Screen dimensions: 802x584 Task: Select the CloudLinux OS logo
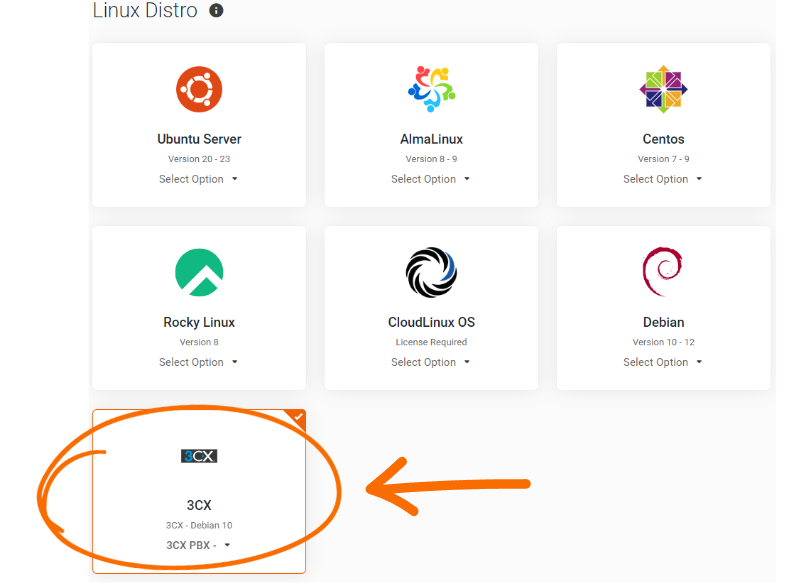(x=431, y=272)
